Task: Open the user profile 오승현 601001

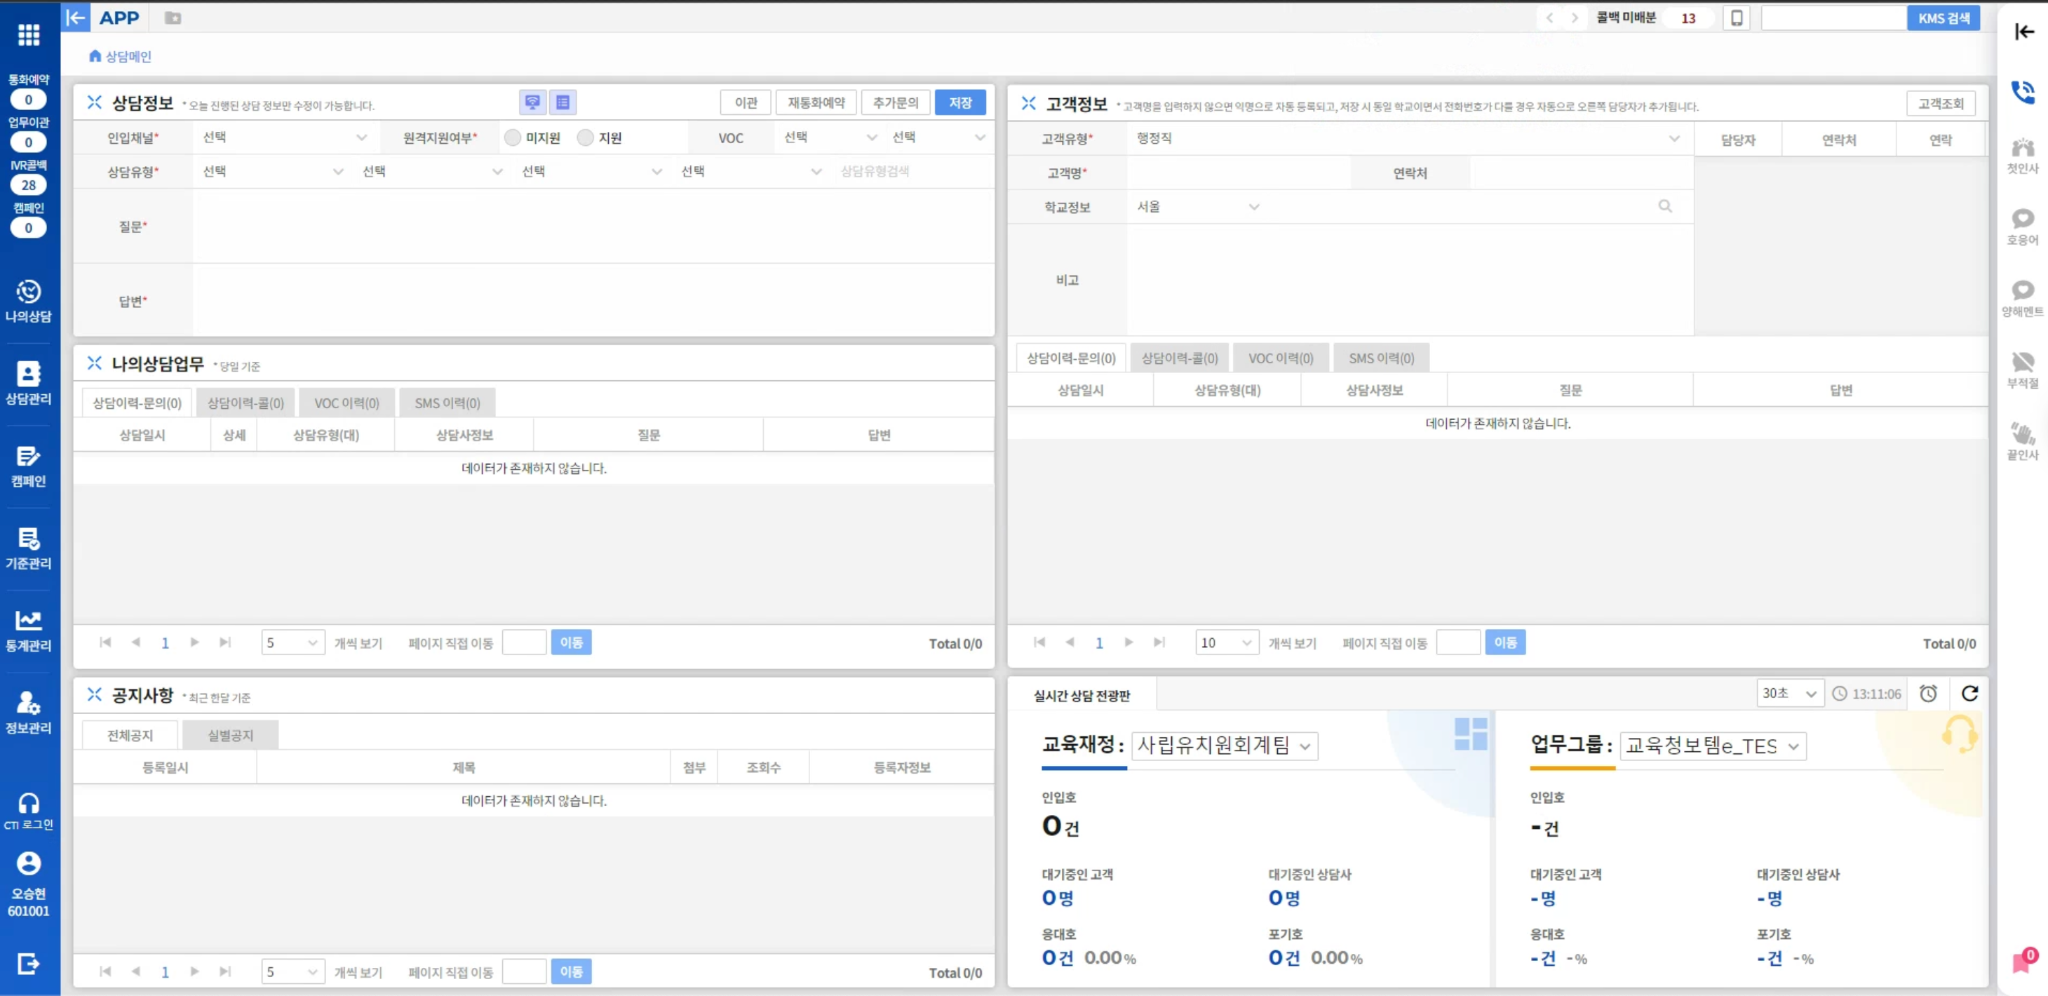Action: (x=29, y=884)
